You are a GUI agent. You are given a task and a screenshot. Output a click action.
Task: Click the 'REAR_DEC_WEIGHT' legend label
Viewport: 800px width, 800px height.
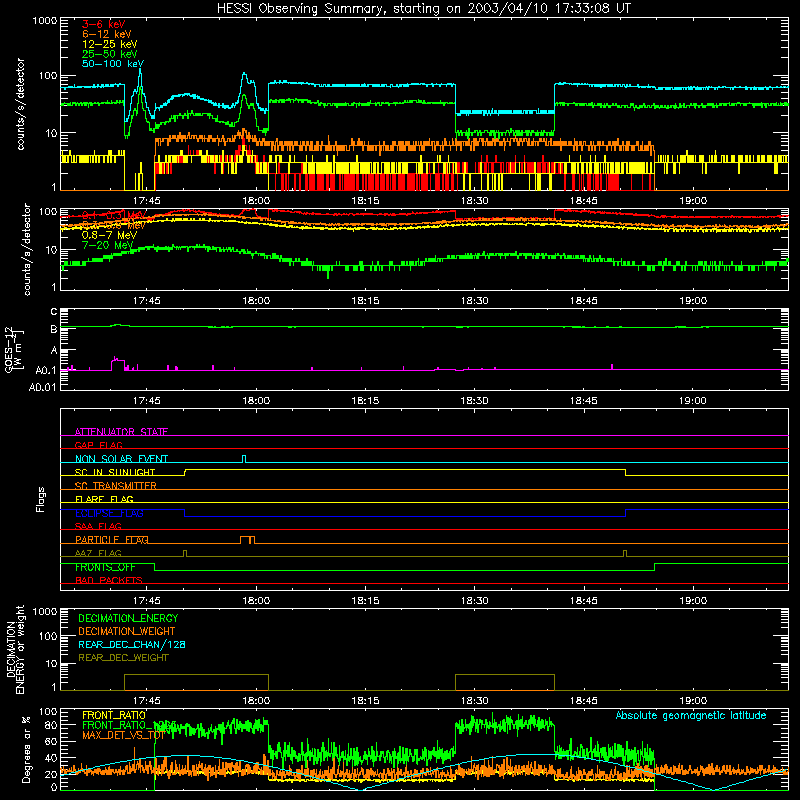(123, 658)
